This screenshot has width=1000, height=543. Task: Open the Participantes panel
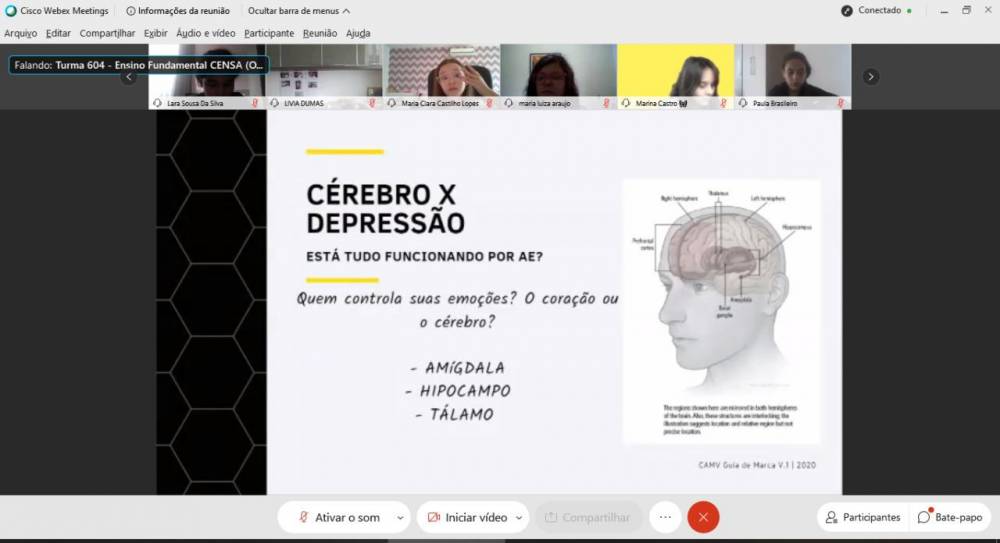[x=862, y=517]
